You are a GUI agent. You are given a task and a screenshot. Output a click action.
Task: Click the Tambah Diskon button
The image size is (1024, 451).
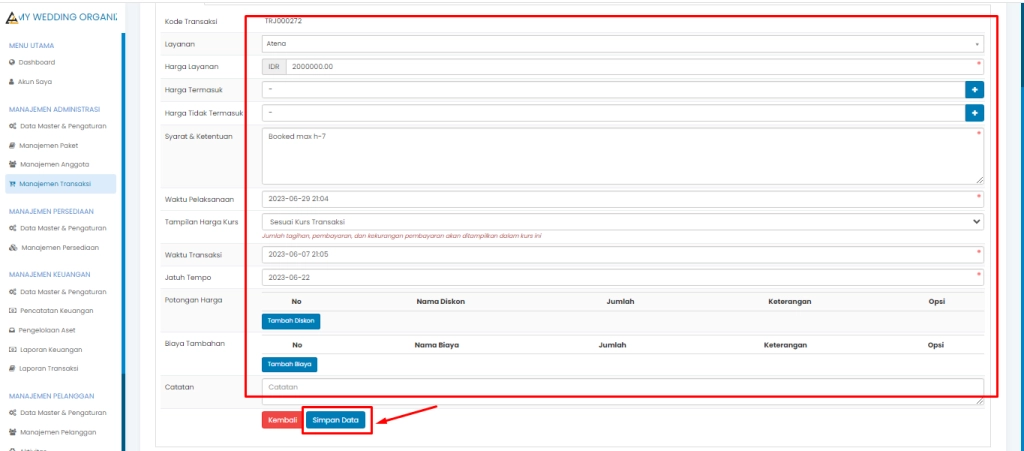click(291, 321)
